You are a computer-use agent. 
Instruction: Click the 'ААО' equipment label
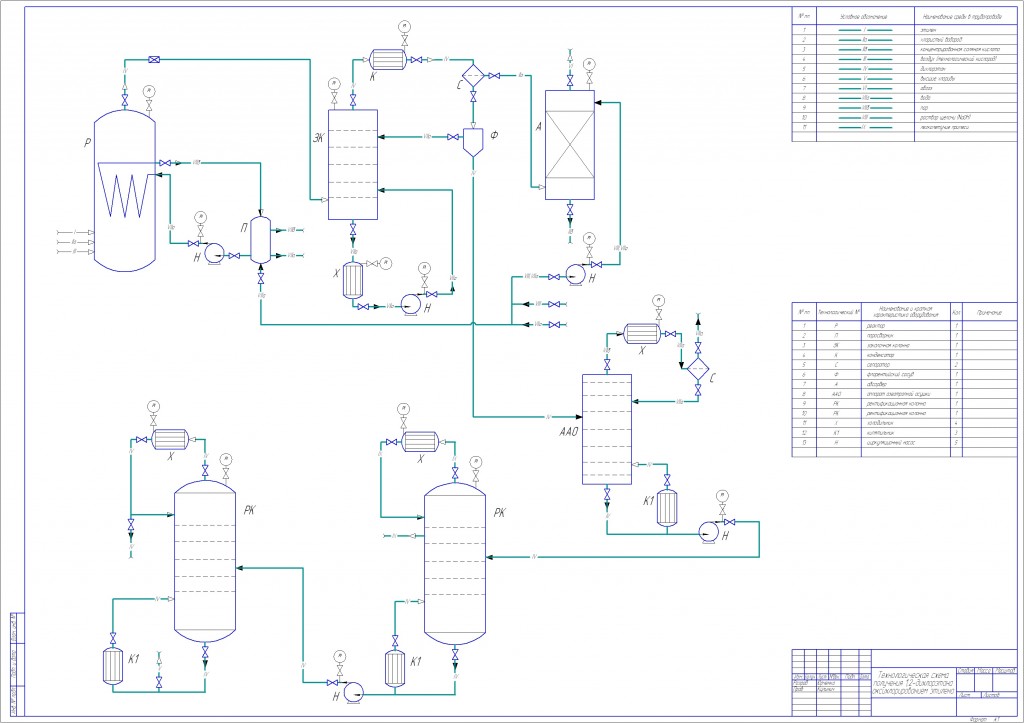[x=569, y=432]
